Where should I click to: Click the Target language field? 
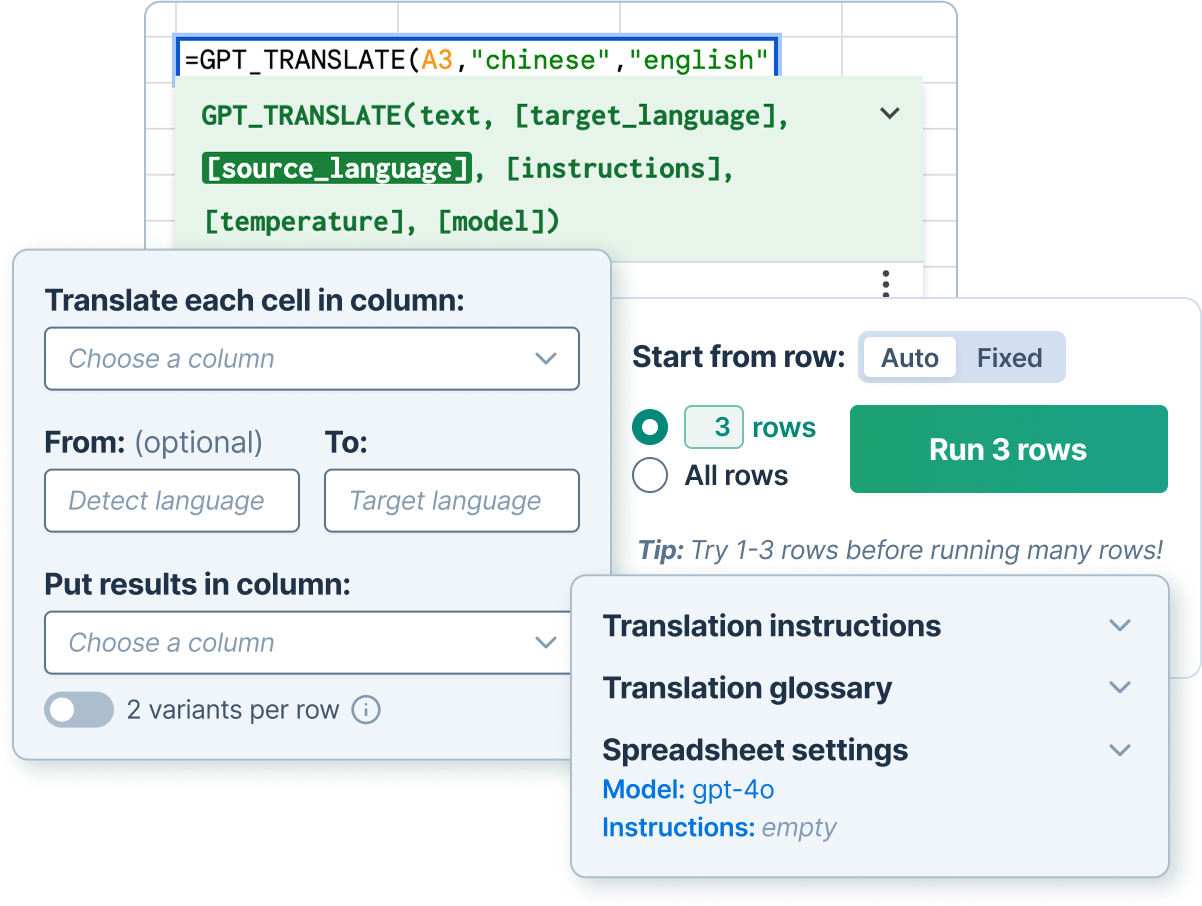[451, 501]
